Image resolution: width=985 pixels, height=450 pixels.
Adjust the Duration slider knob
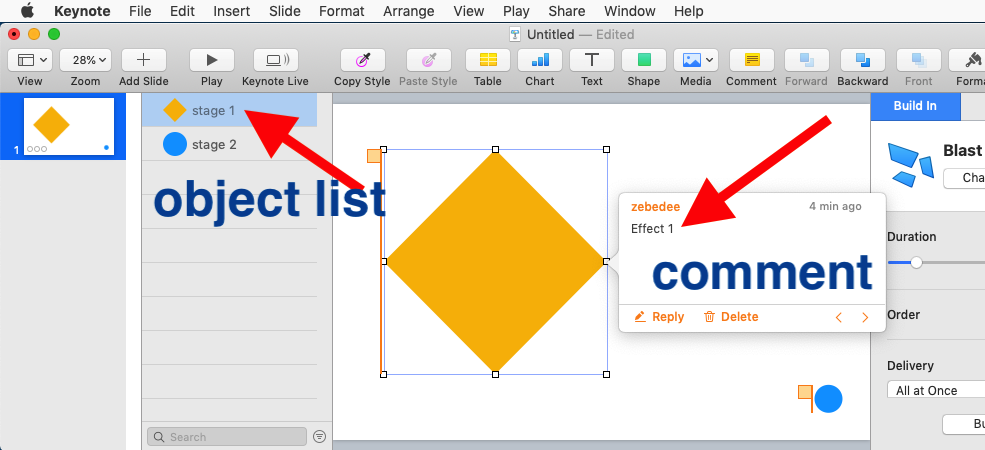(917, 262)
